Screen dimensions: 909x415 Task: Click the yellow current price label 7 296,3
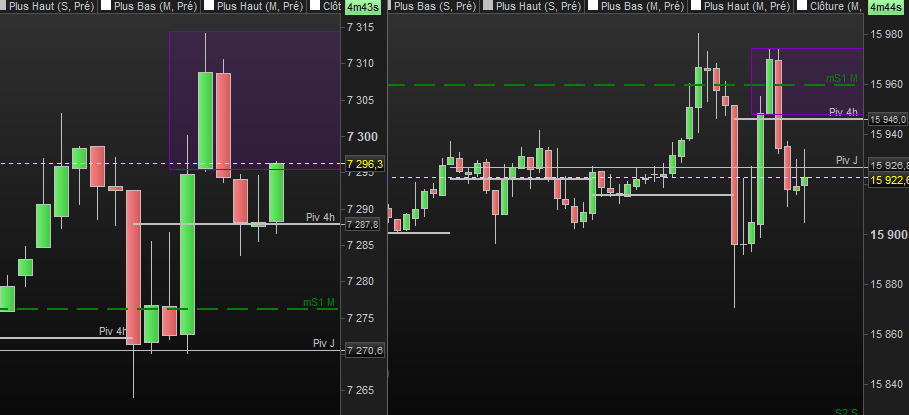click(x=365, y=164)
